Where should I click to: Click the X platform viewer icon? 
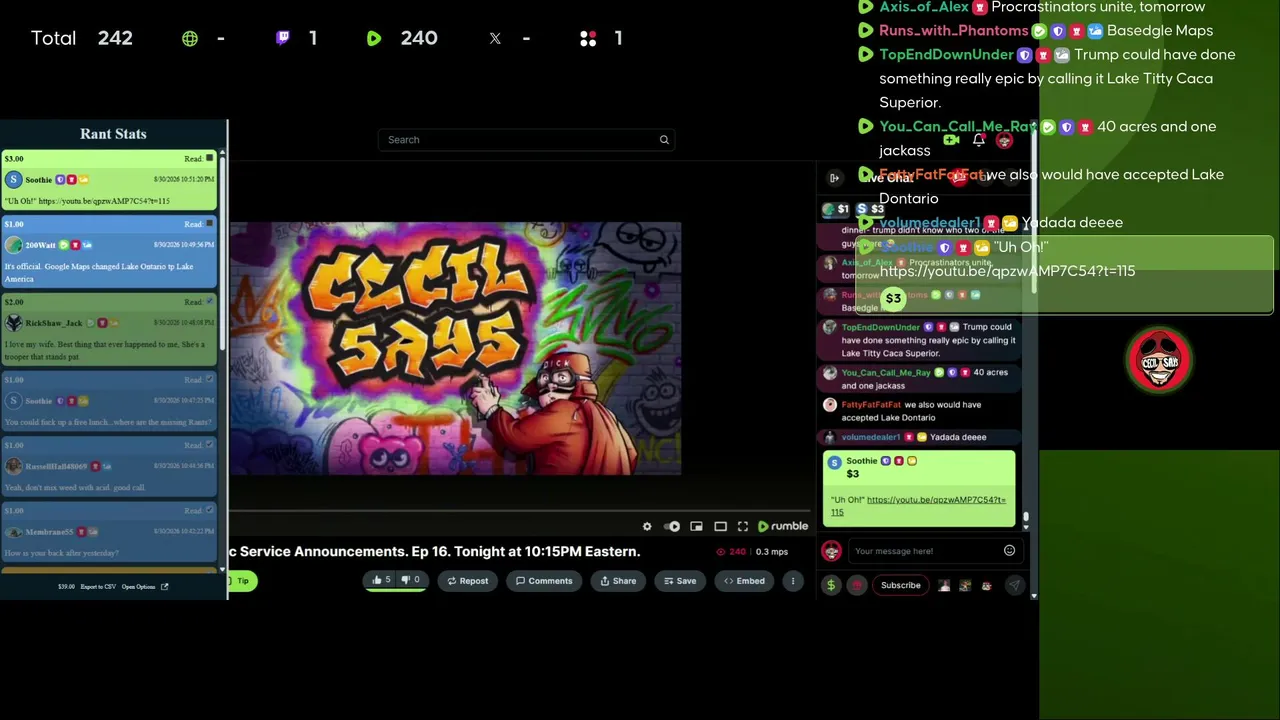click(x=495, y=38)
